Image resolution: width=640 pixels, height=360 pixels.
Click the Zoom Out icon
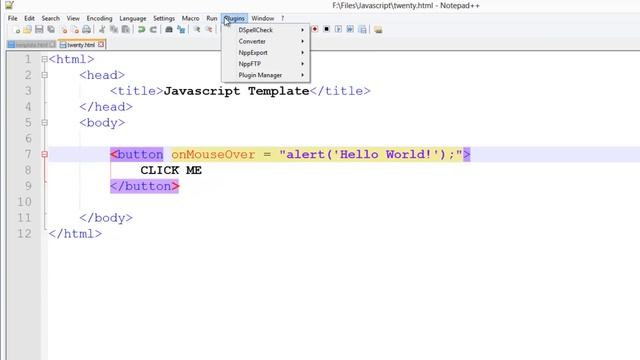pyautogui.click(x=209, y=29)
